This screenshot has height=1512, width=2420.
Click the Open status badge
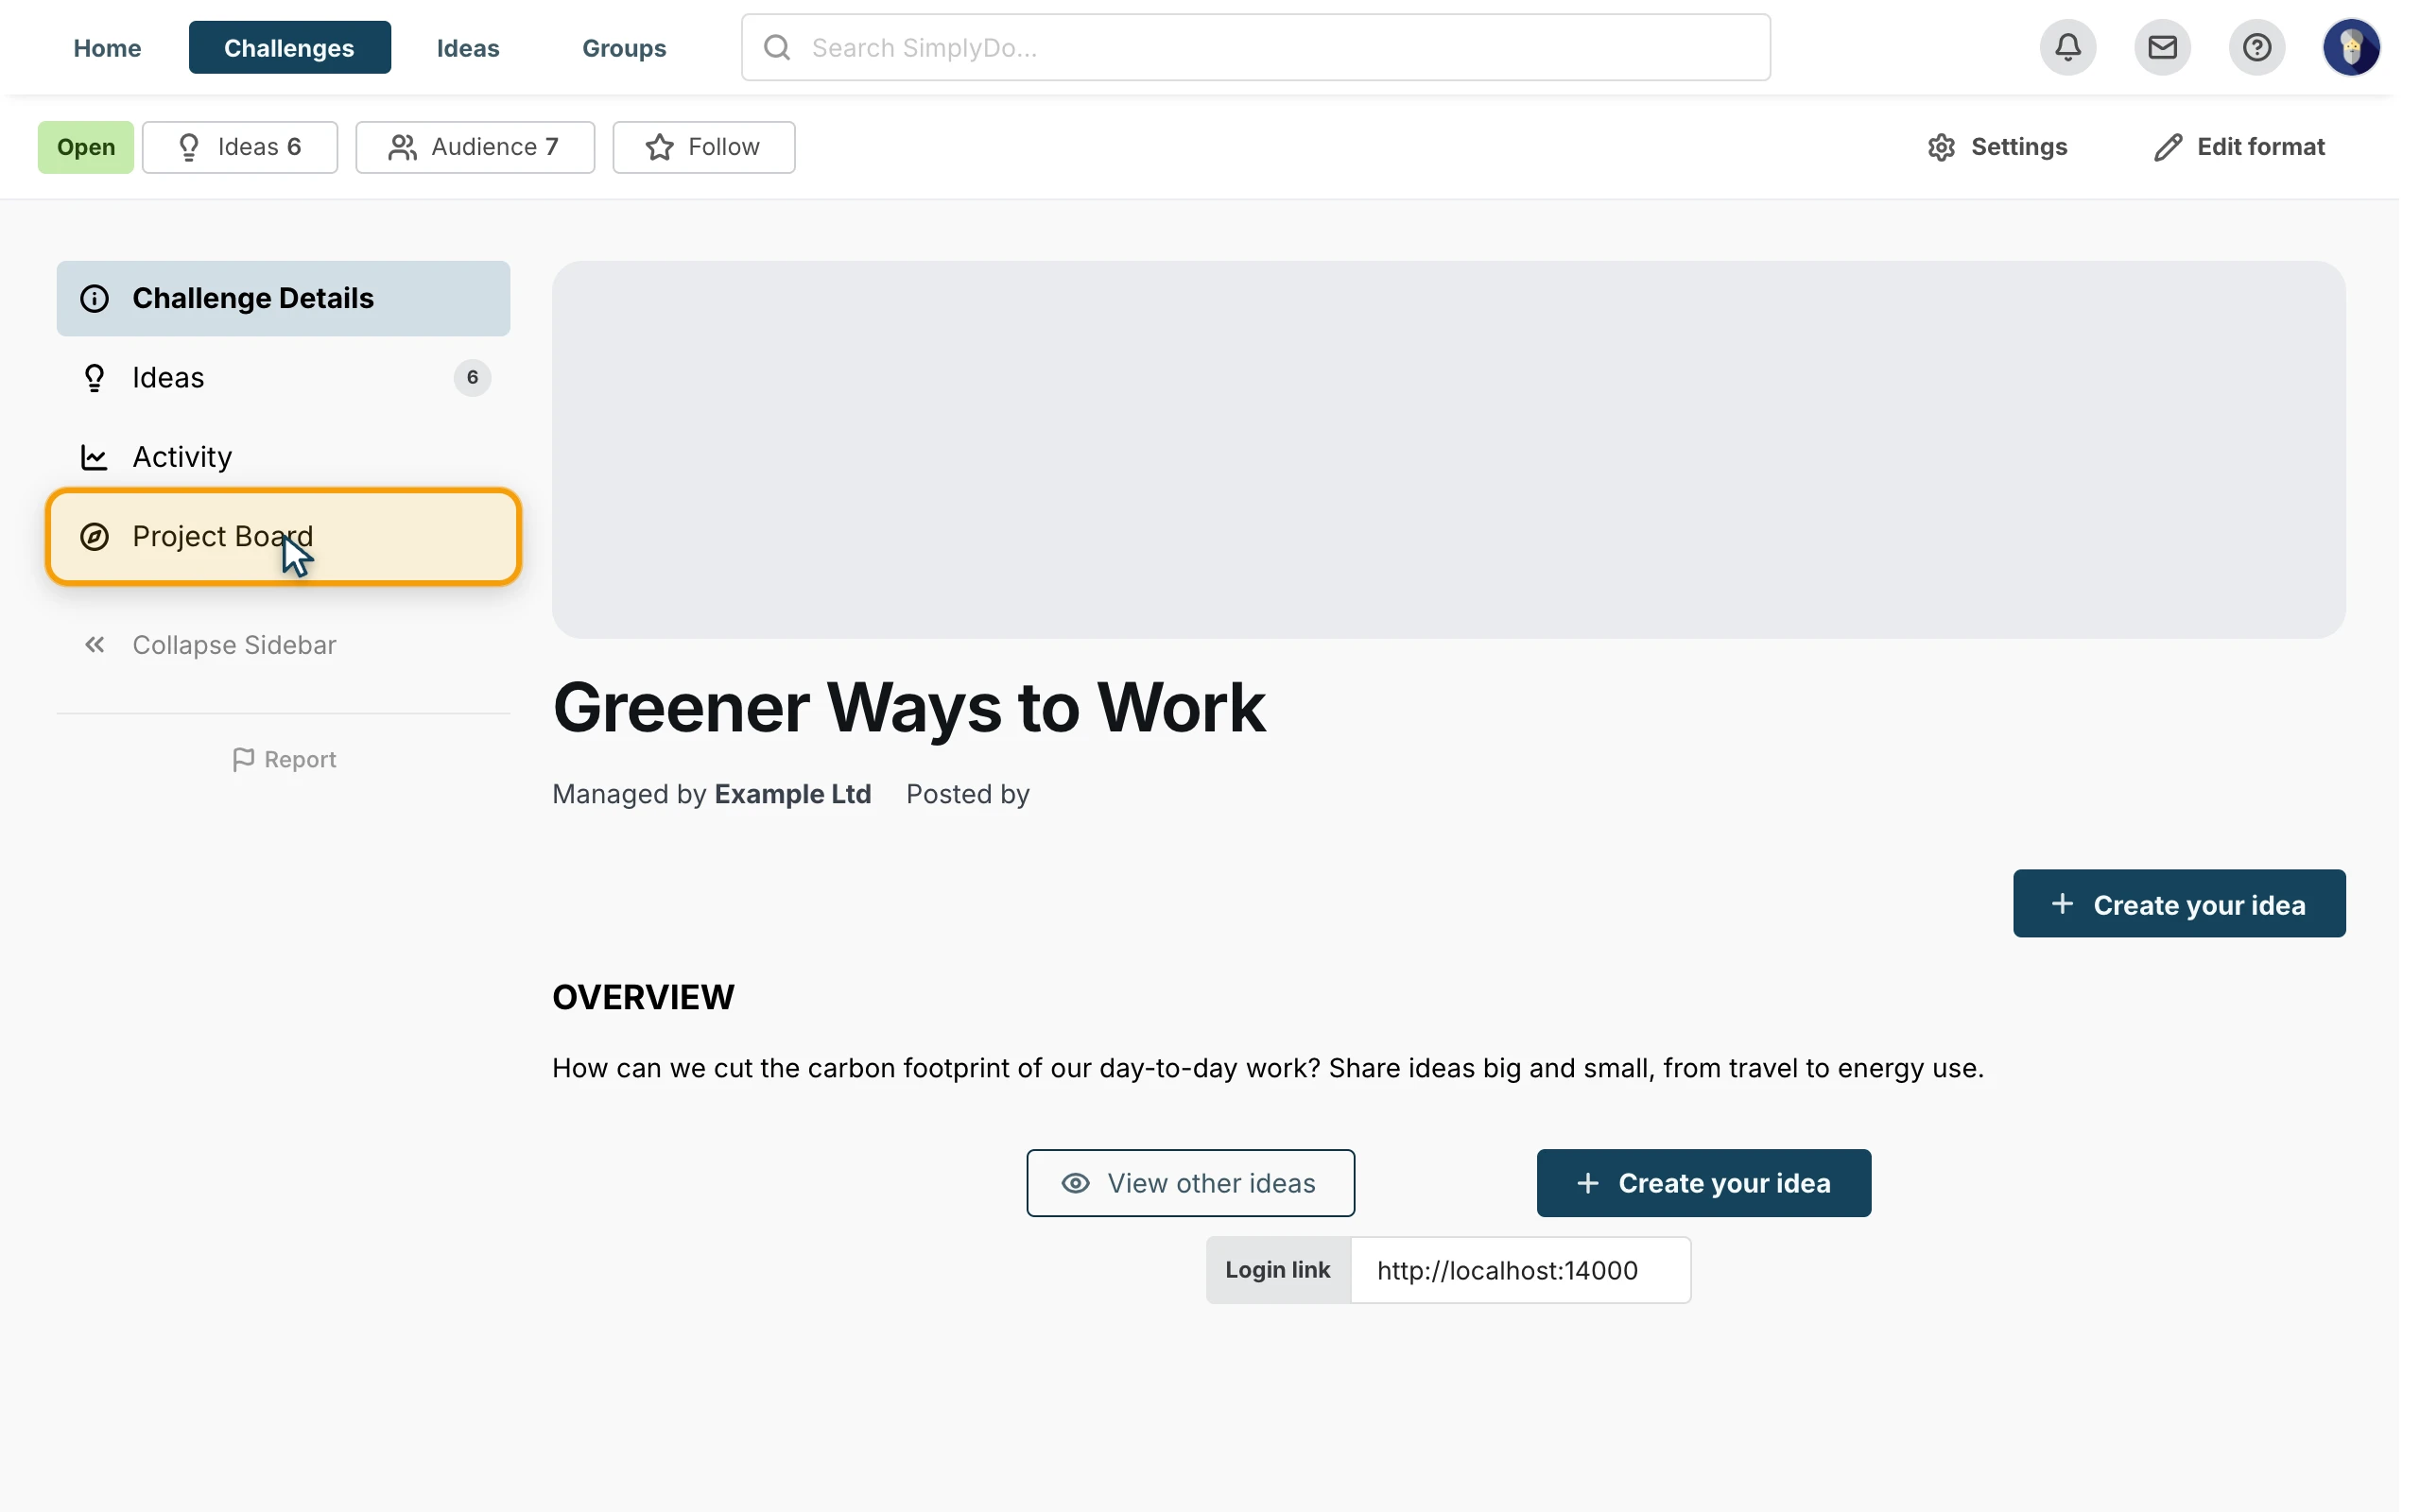pos(86,147)
